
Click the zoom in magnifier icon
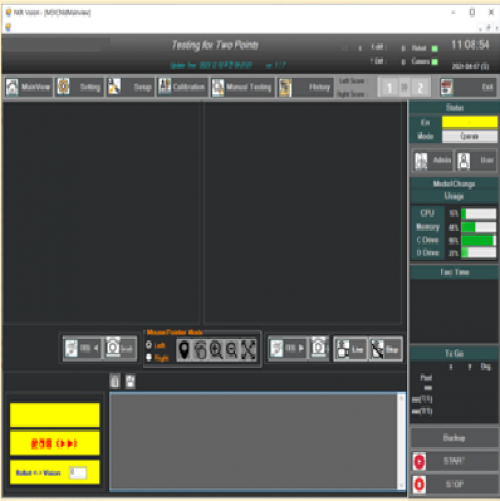(216, 350)
